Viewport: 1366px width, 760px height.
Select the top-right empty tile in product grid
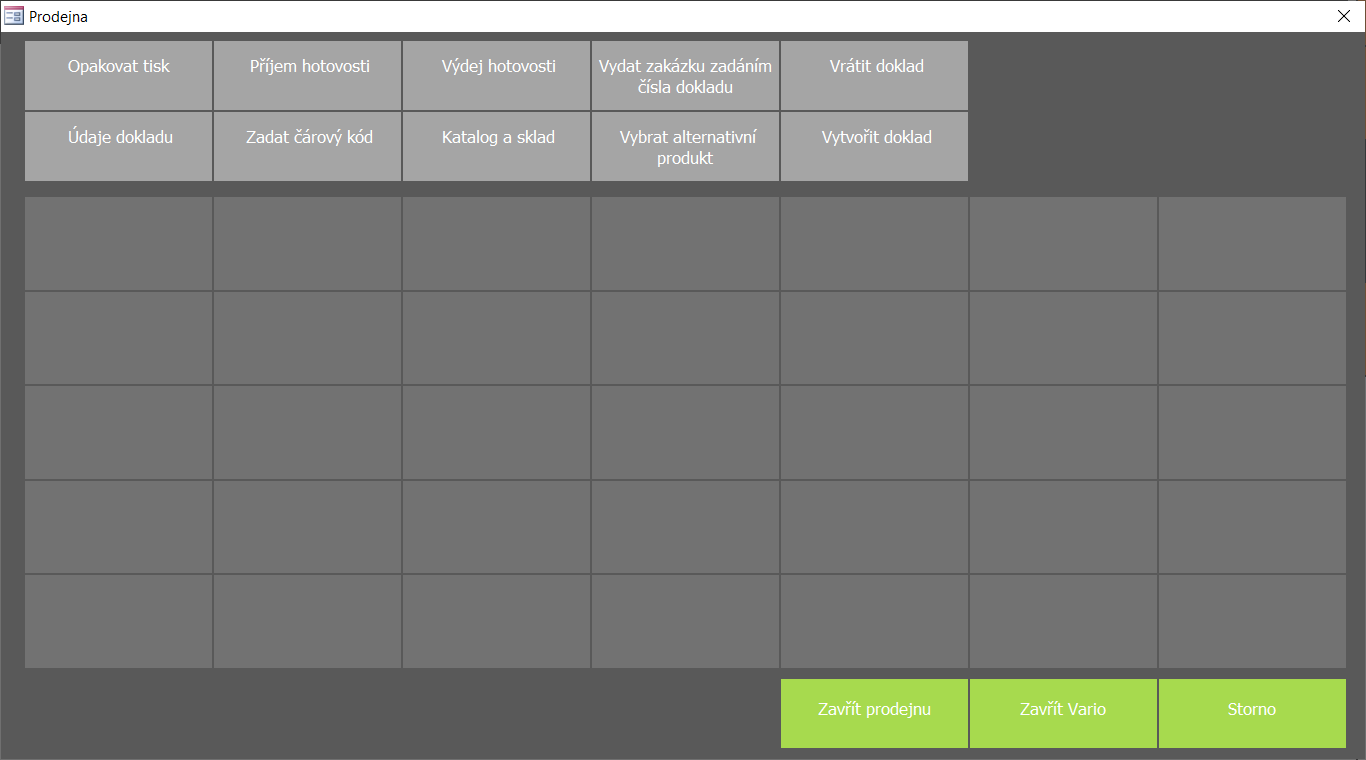(1252, 243)
